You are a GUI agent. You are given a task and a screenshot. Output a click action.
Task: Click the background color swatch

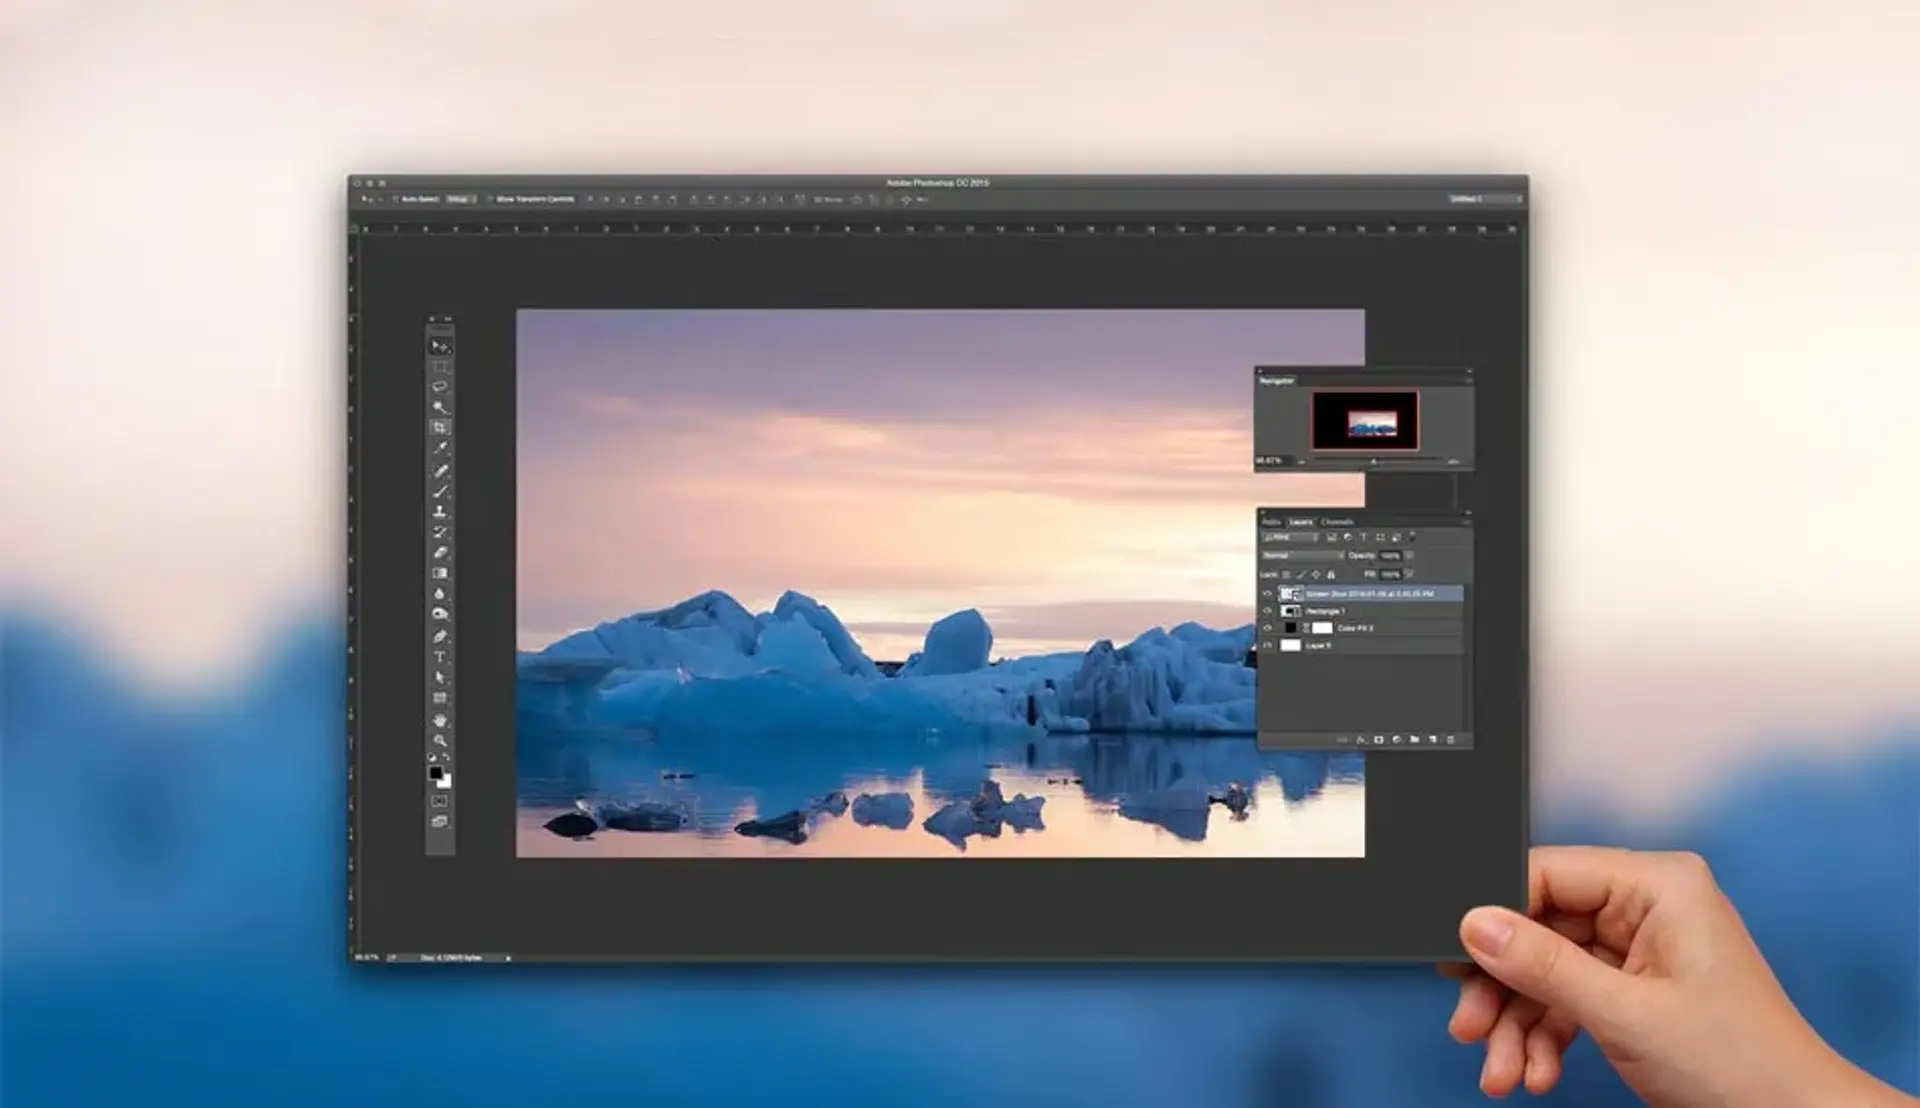(445, 781)
